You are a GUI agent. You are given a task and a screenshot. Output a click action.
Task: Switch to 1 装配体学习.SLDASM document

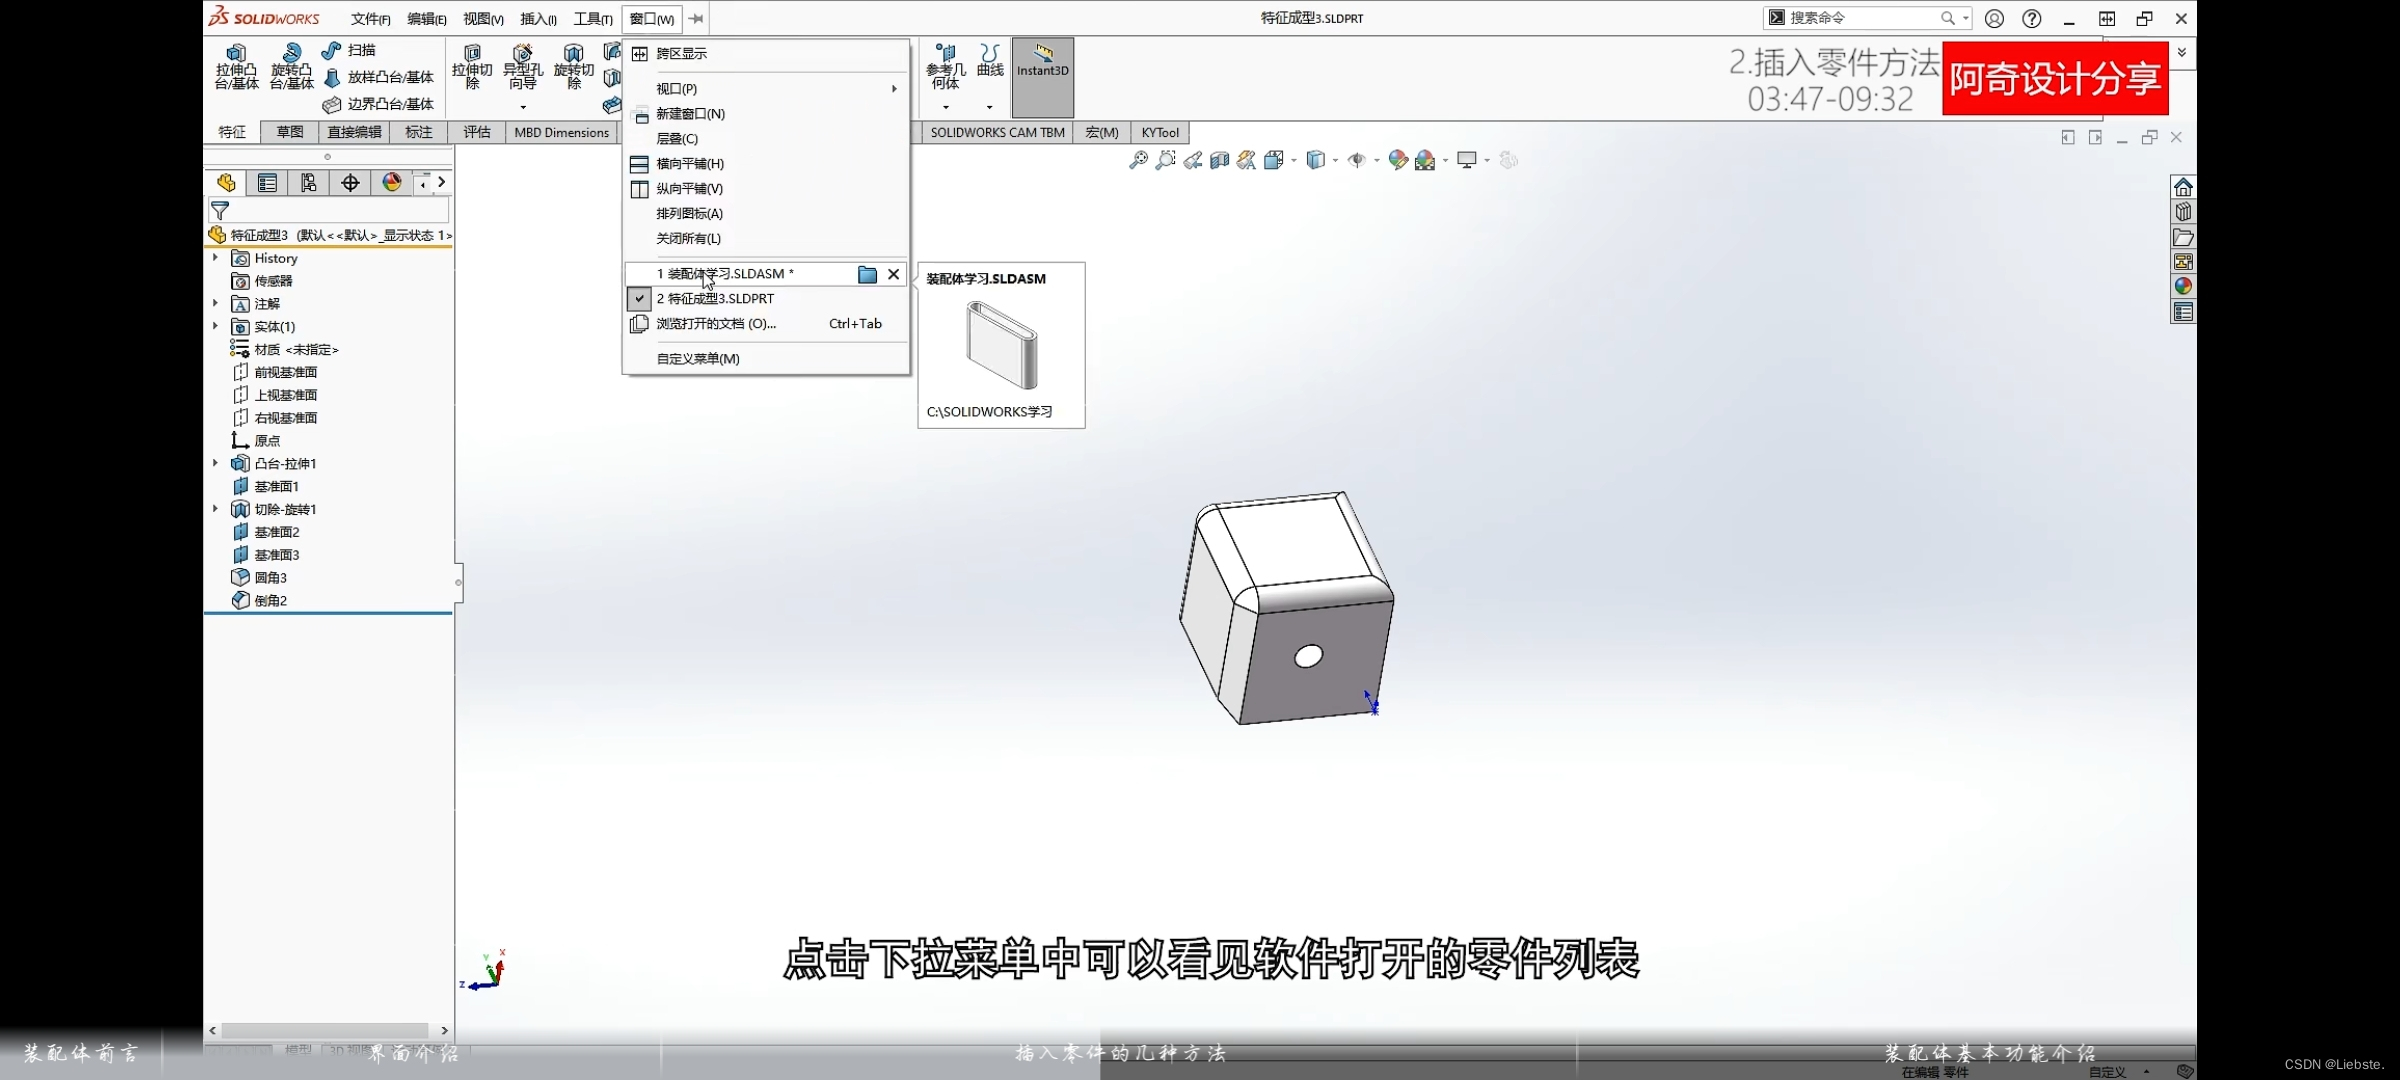coord(725,274)
